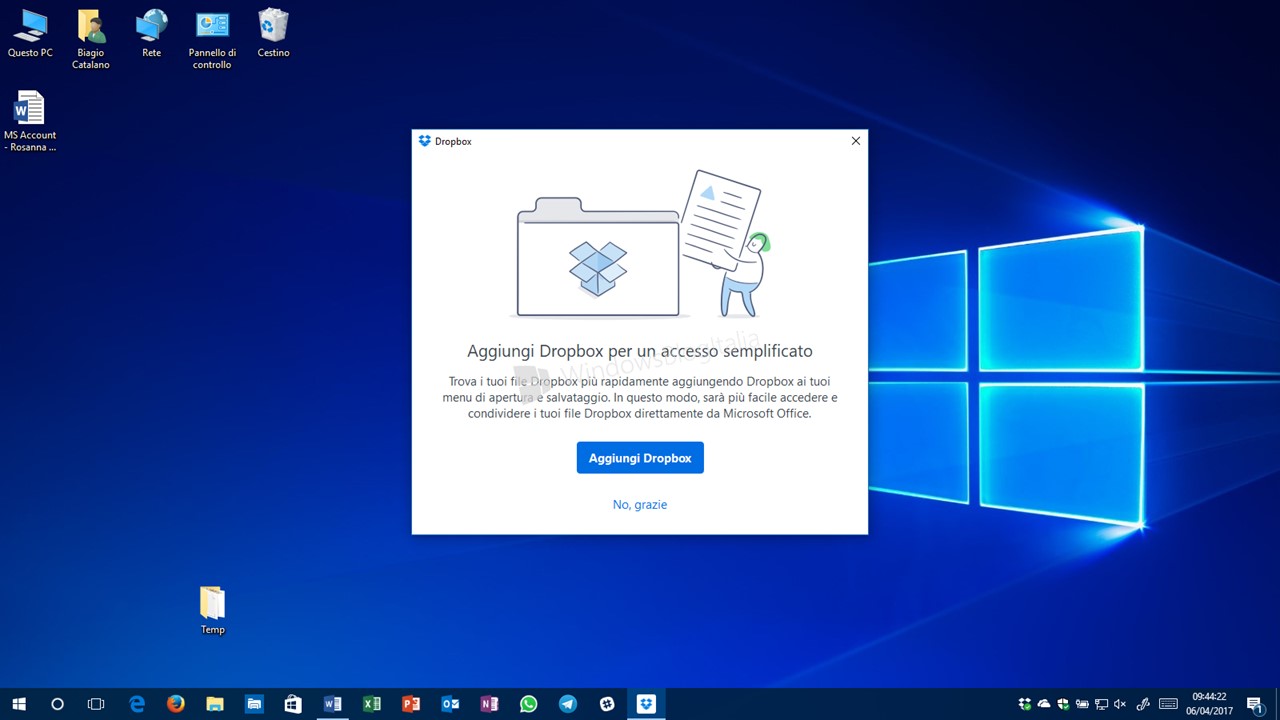
Task: Select the Temp folder on desktop
Action: (212, 610)
